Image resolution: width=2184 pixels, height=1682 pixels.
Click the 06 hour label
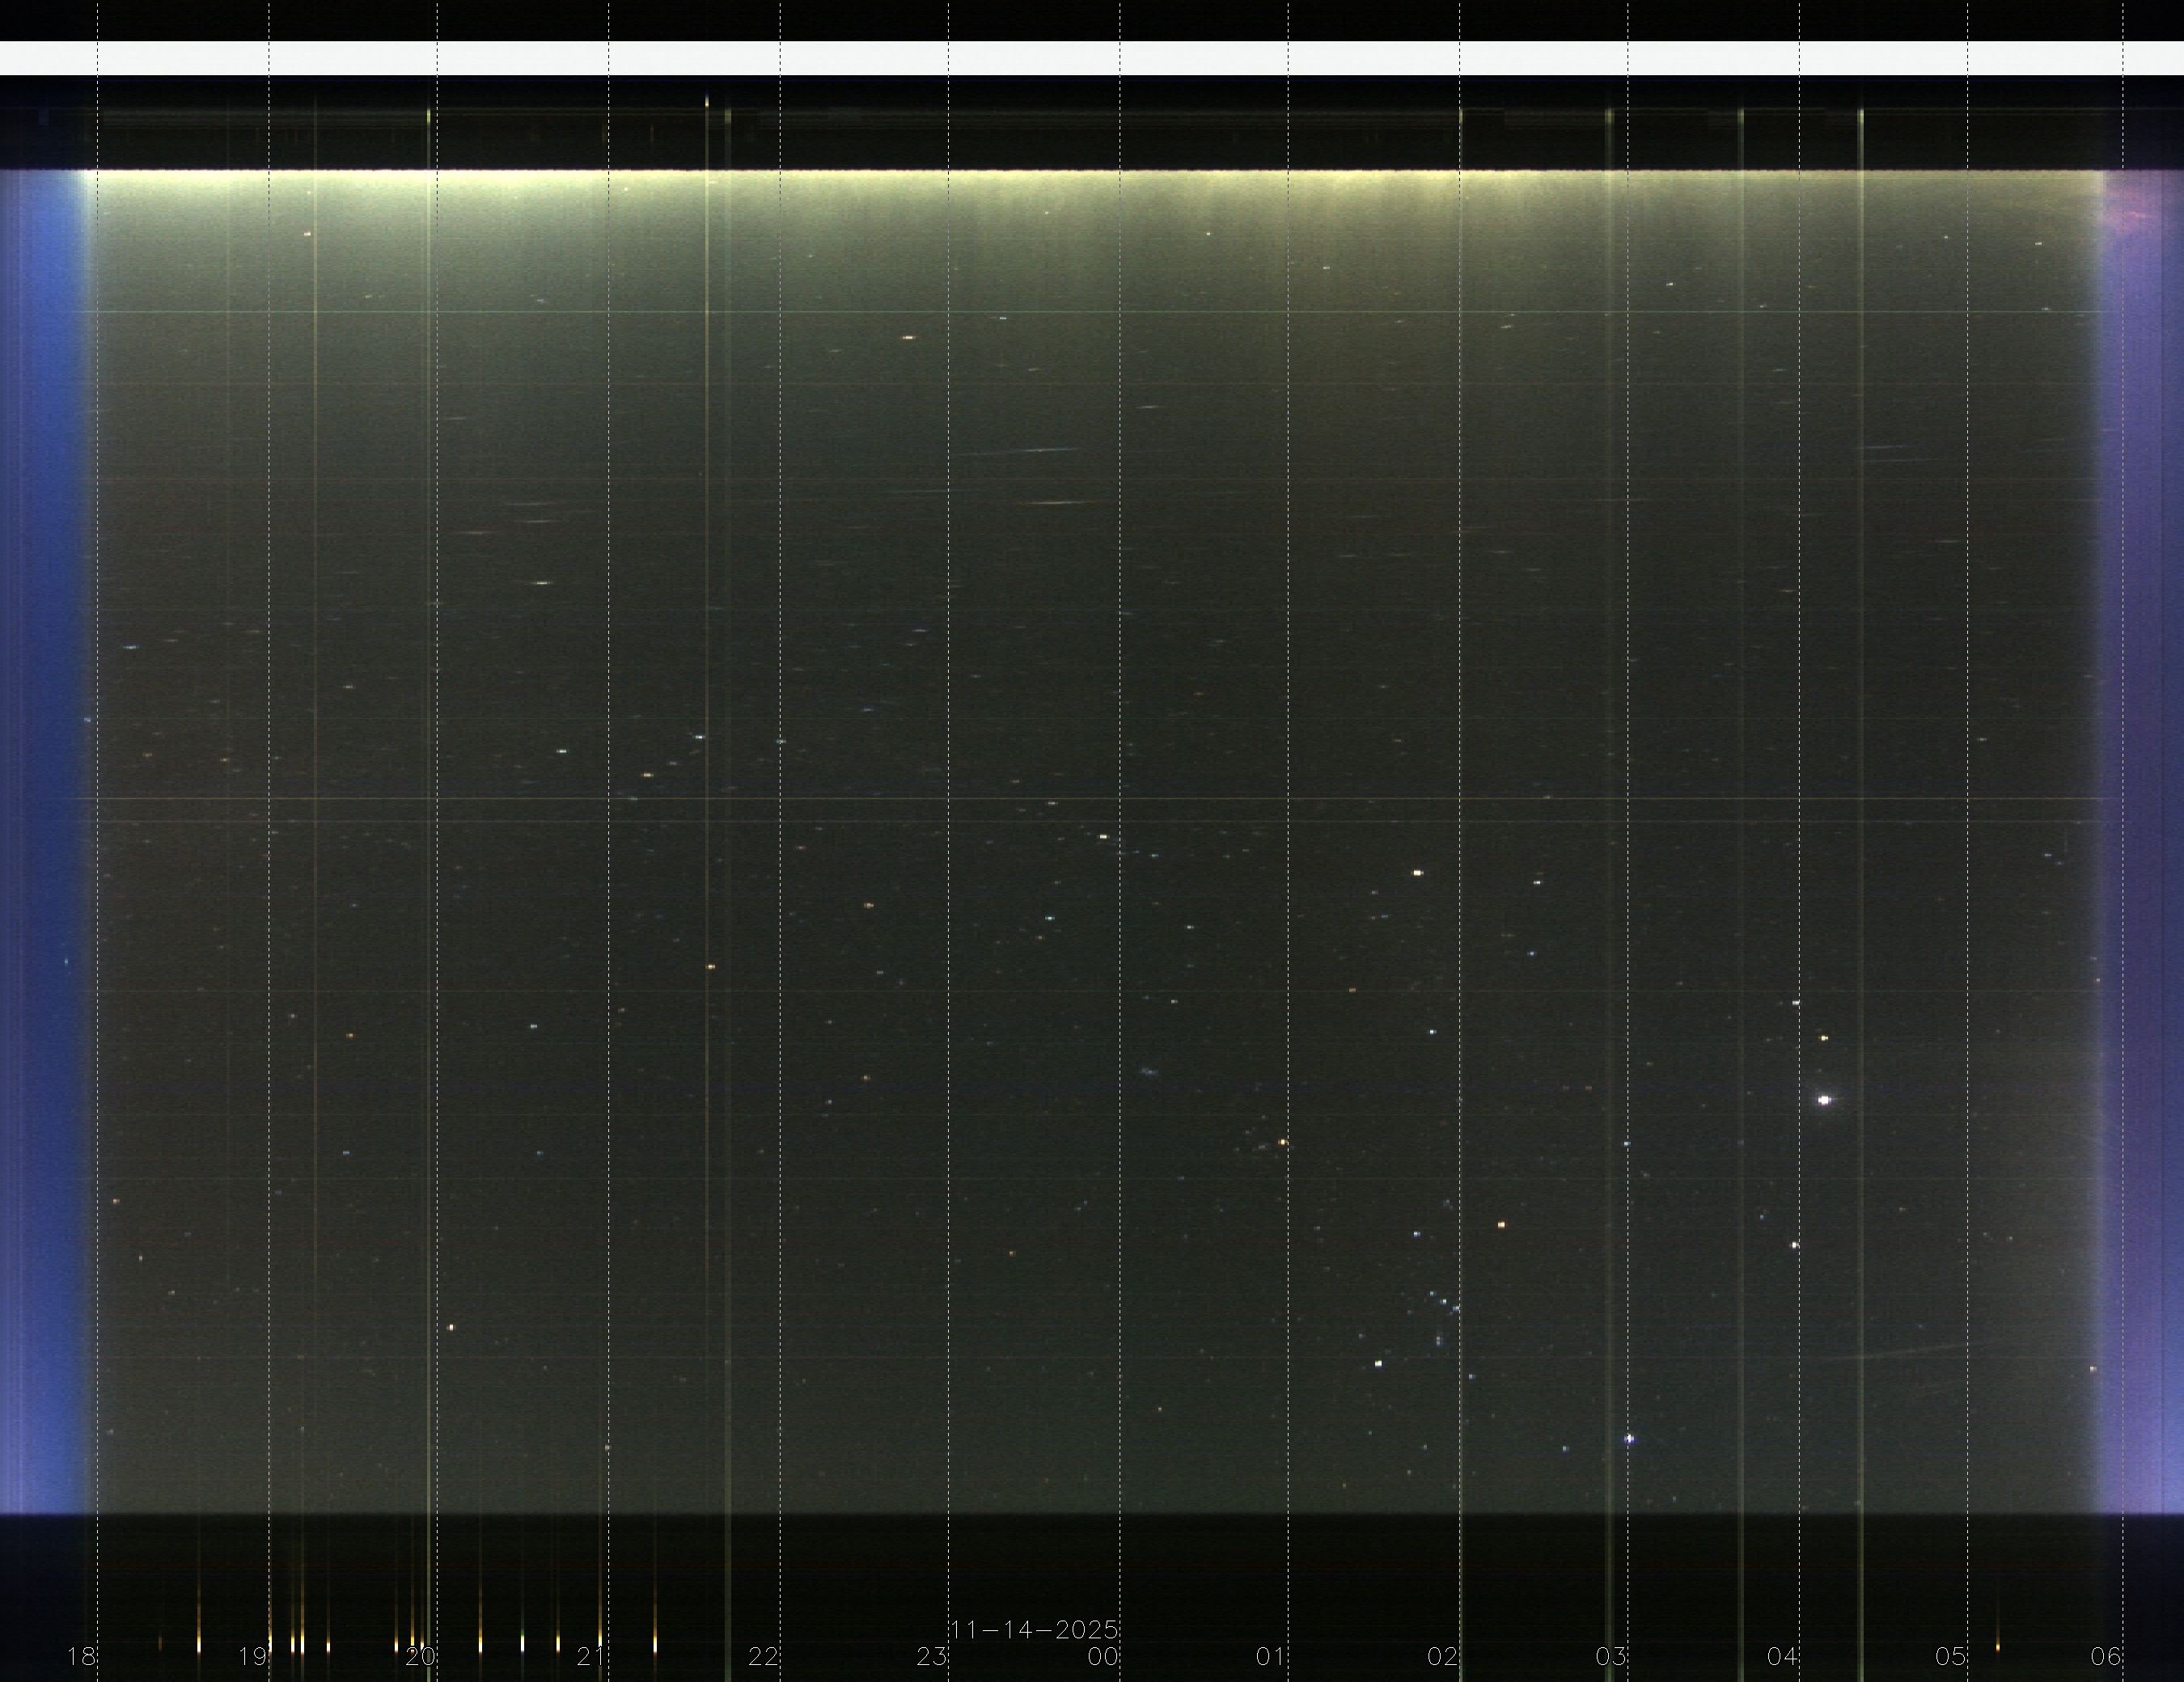click(x=2106, y=1656)
